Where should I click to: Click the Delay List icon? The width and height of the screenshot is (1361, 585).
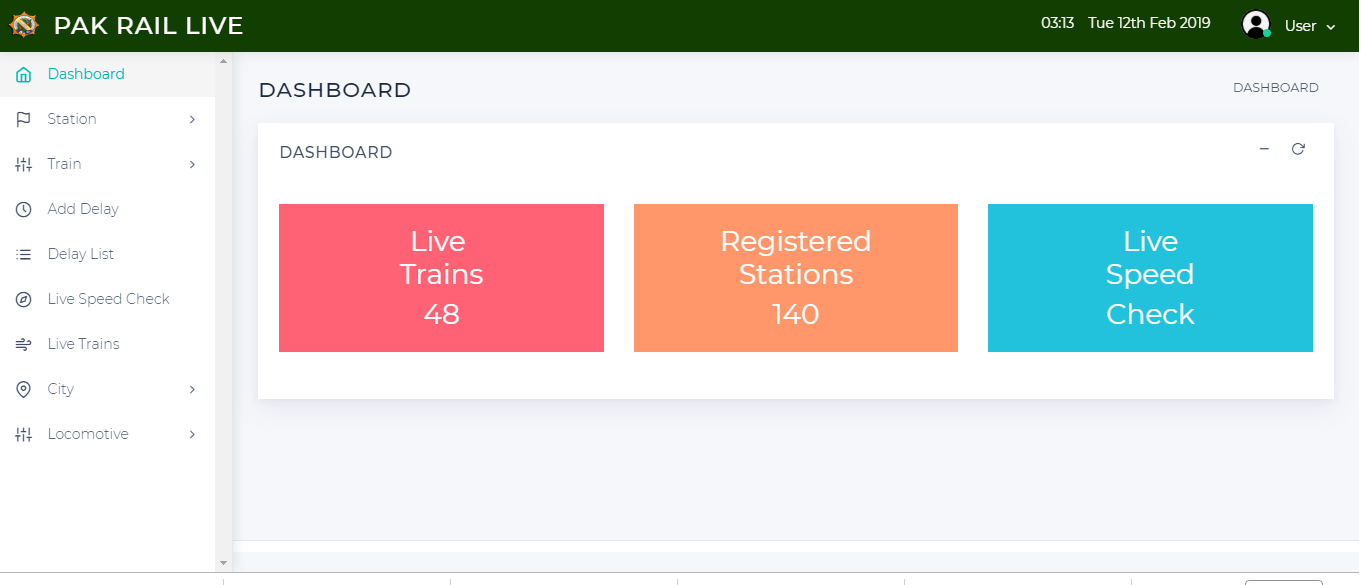pos(24,255)
